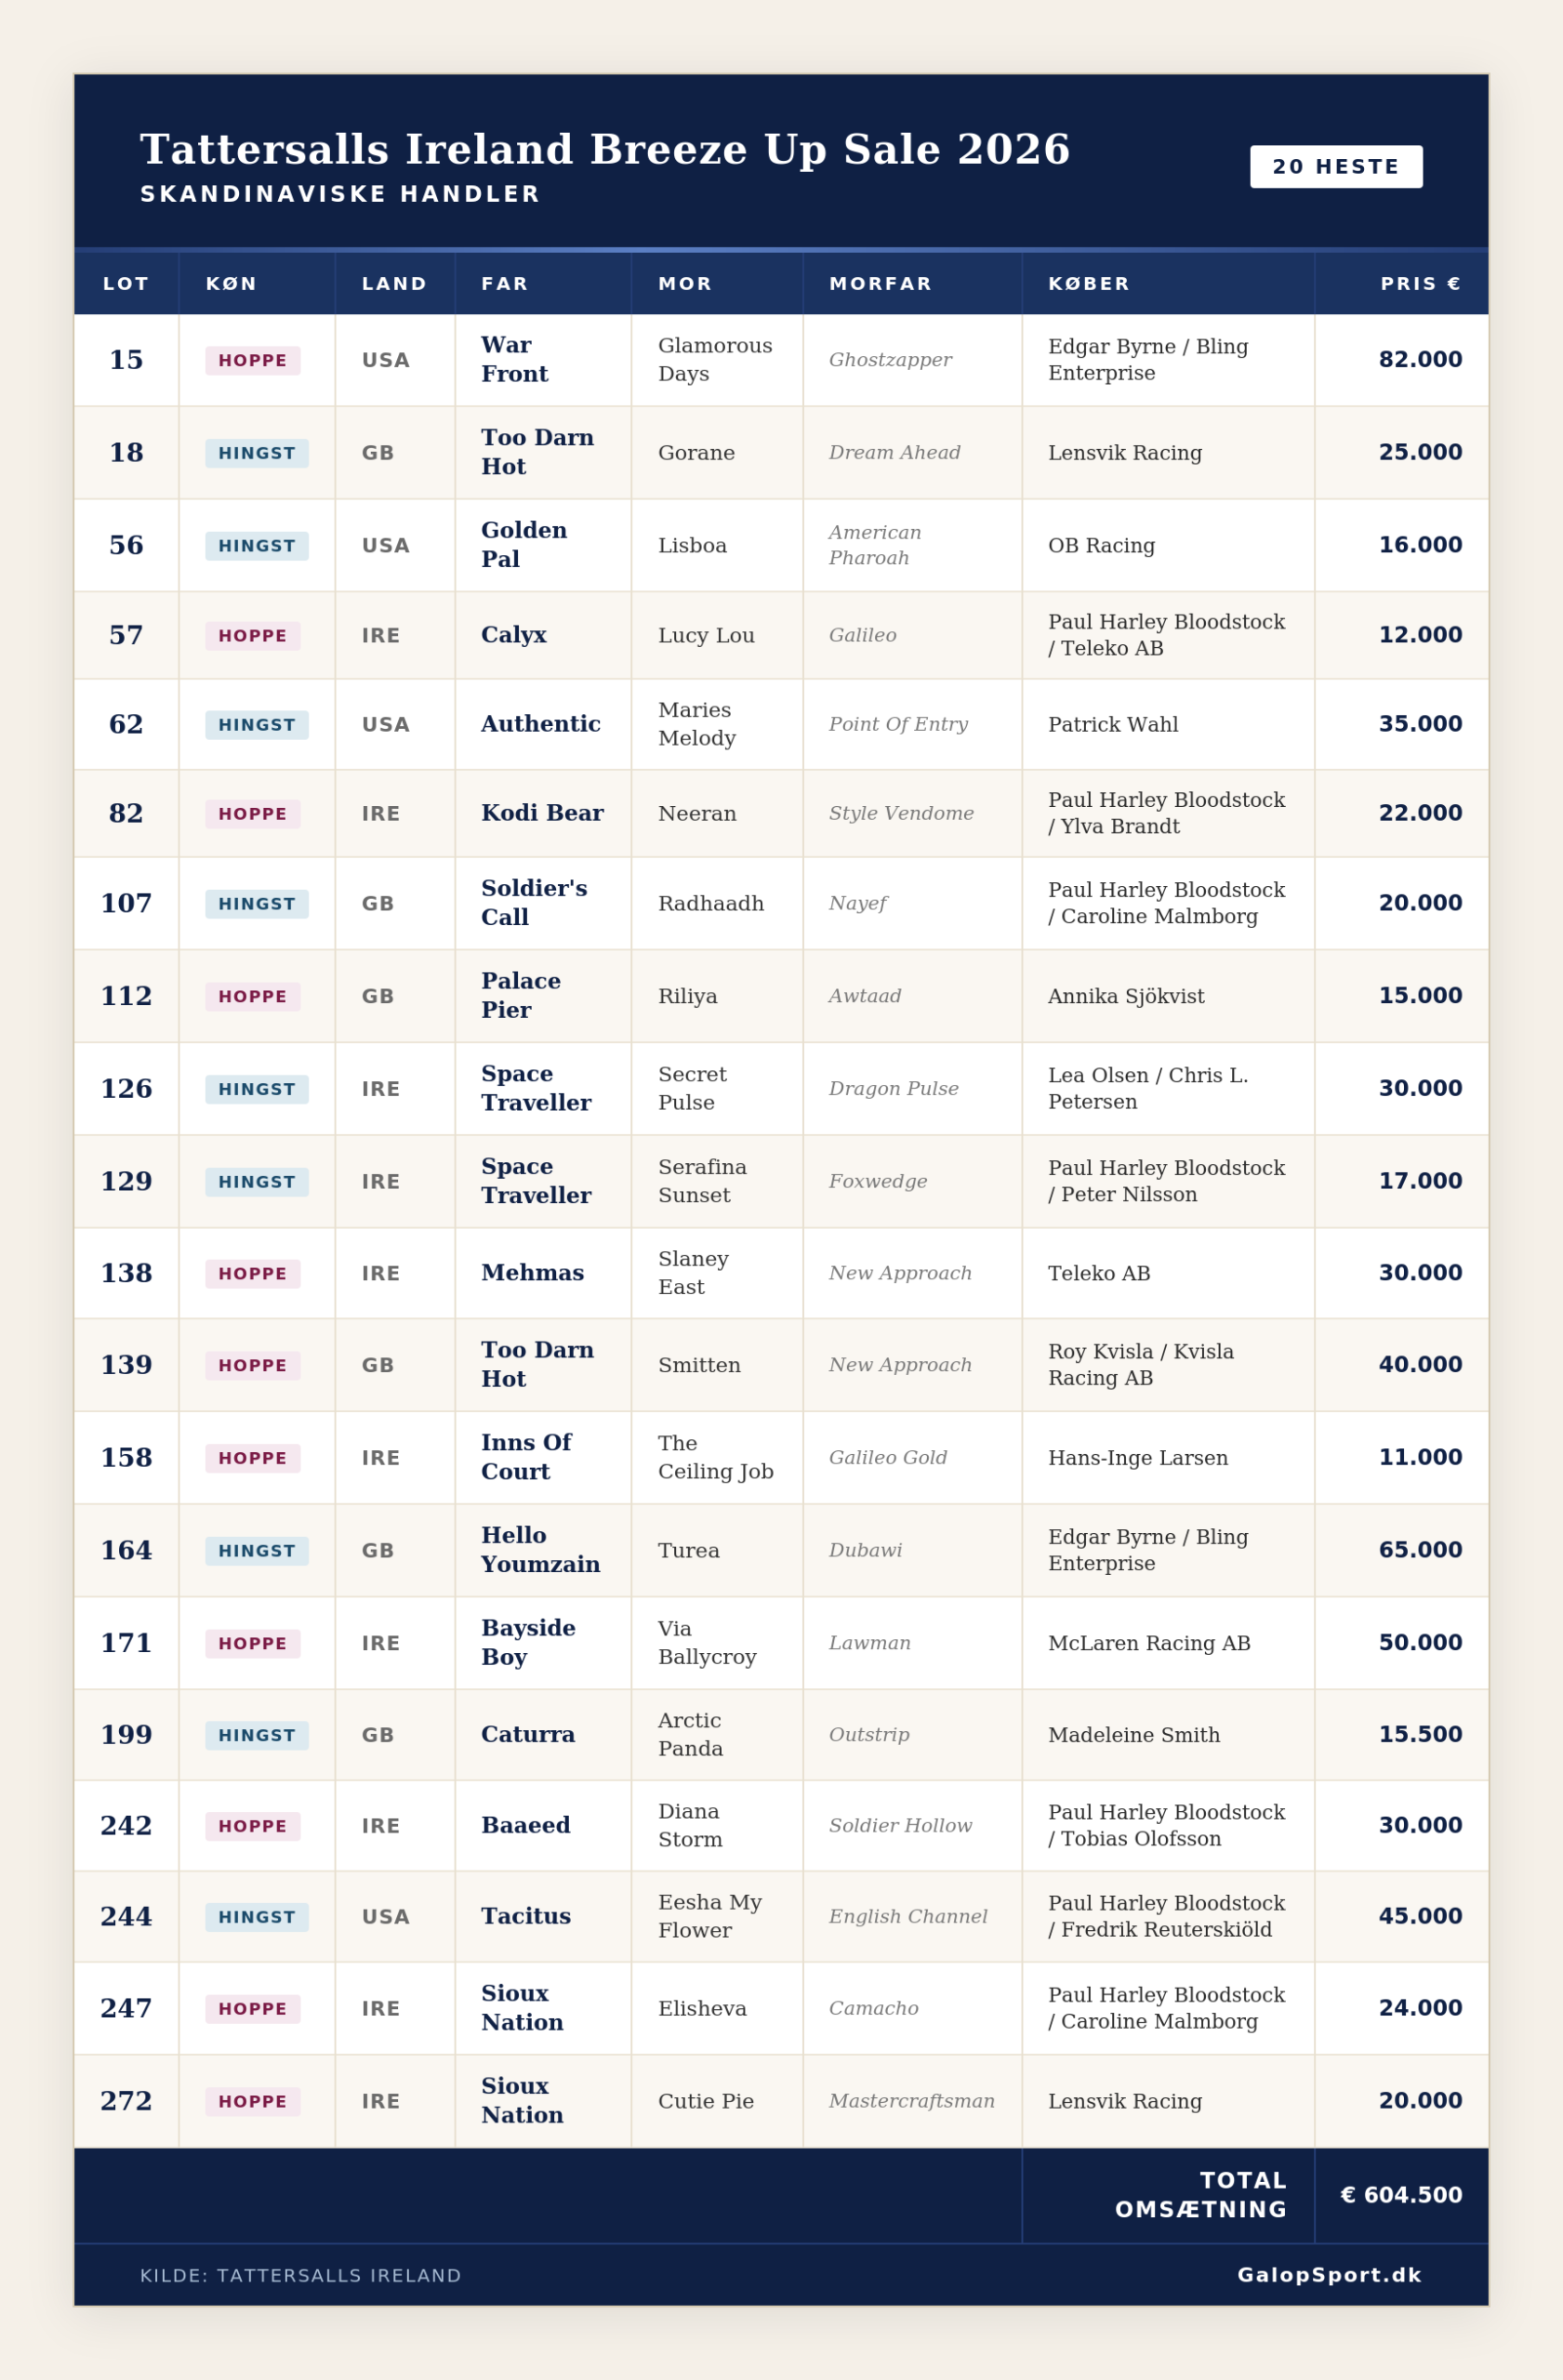Click the Kilde: Tattersalls Ireland text
The height and width of the screenshot is (2380, 1563).
[301, 2276]
